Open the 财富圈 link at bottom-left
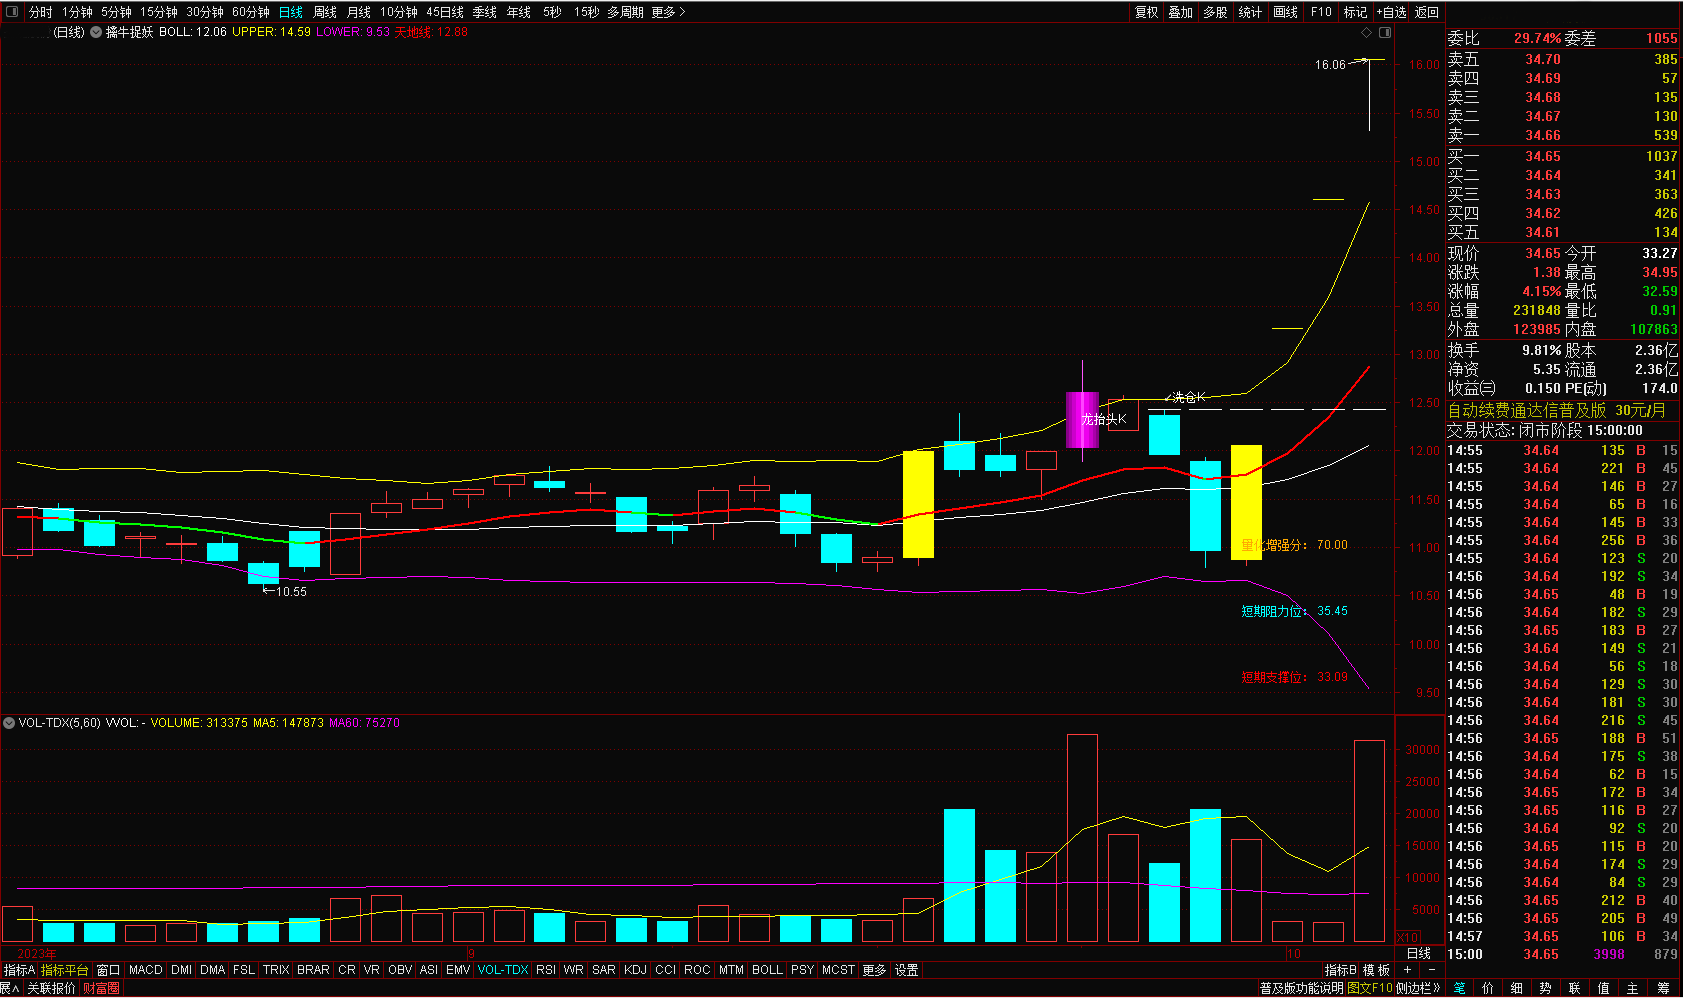The image size is (1683, 998). (101, 988)
